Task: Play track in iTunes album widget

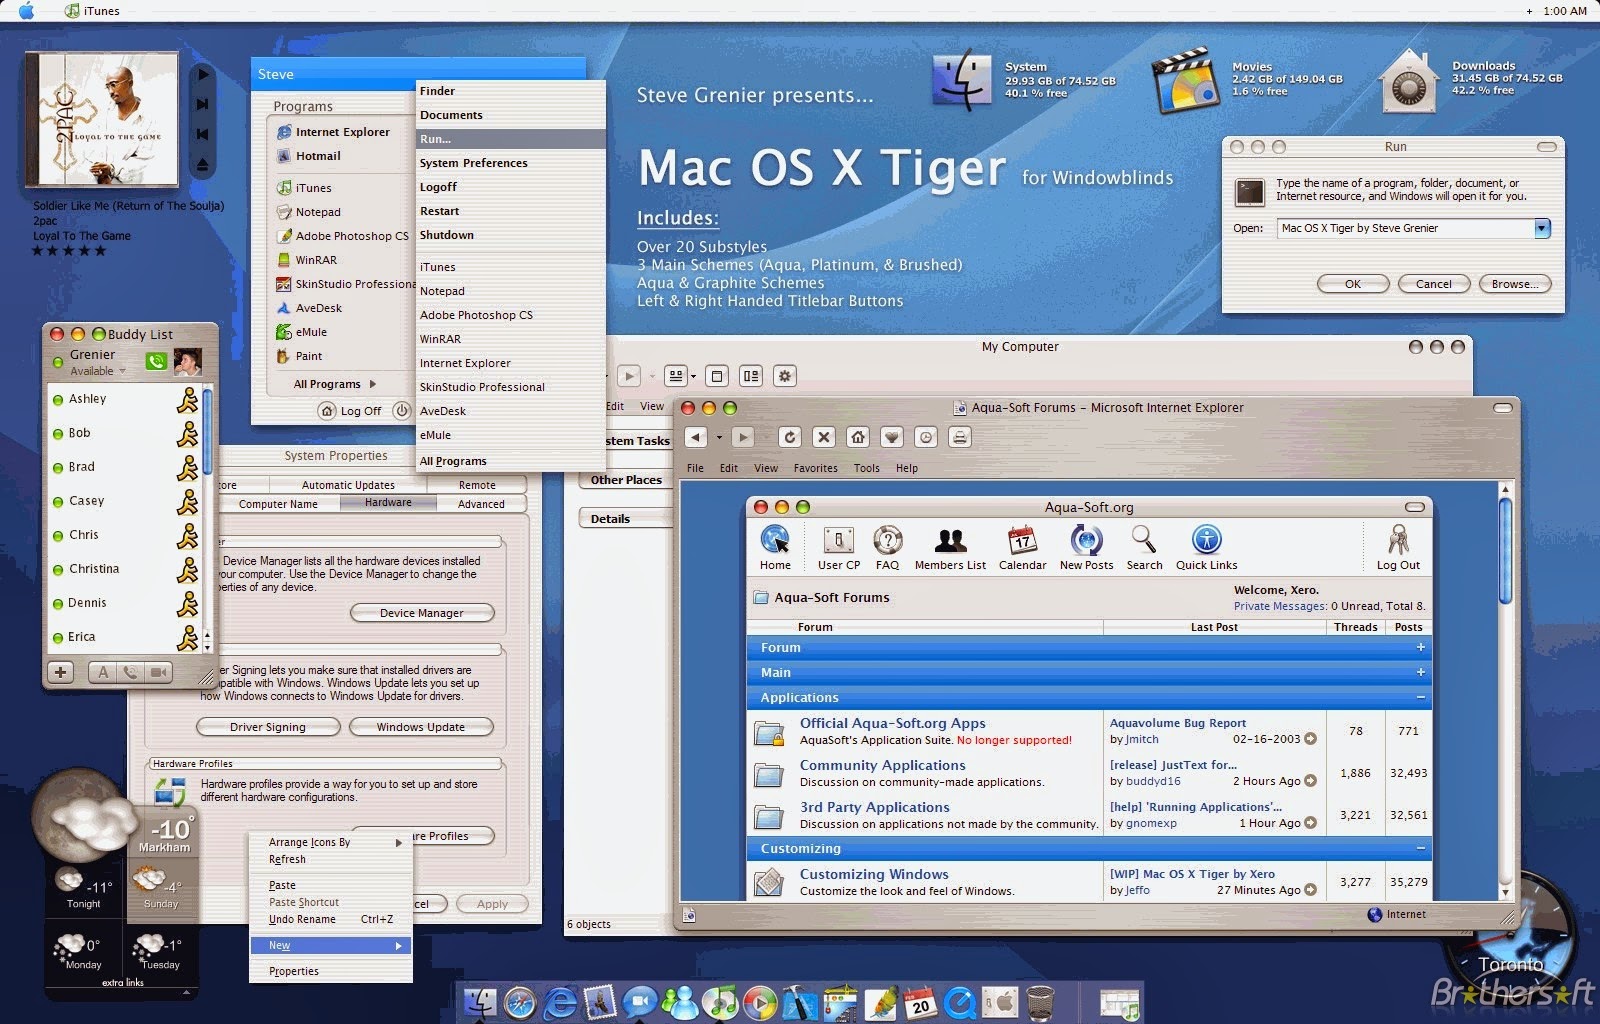Action: 203,74
